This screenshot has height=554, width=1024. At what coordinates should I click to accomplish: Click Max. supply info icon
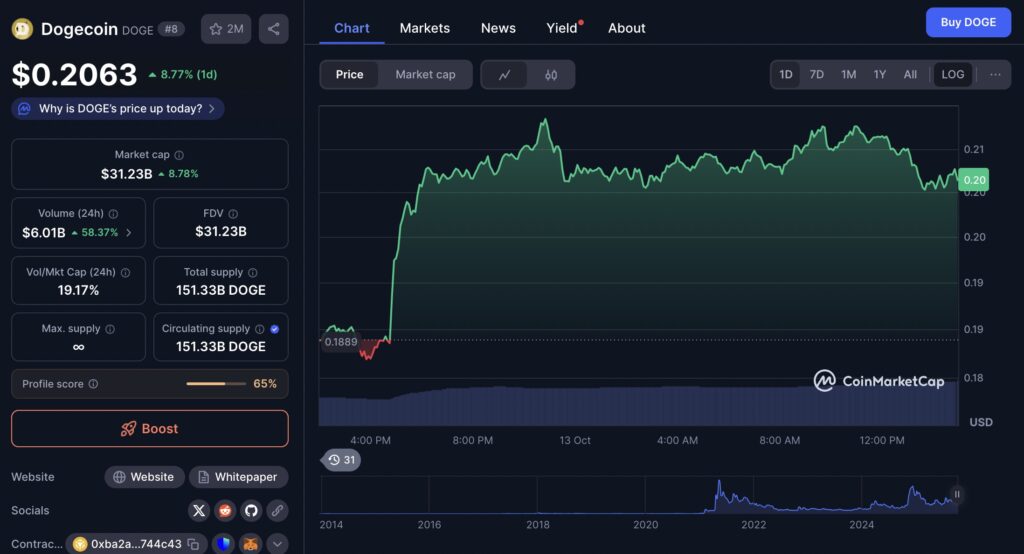point(110,329)
